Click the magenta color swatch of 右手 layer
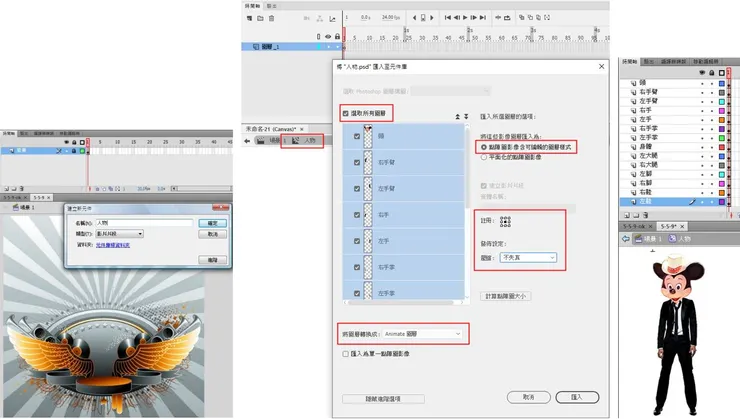Screen dimensions: 740x419 pyautogui.click(x=722, y=110)
